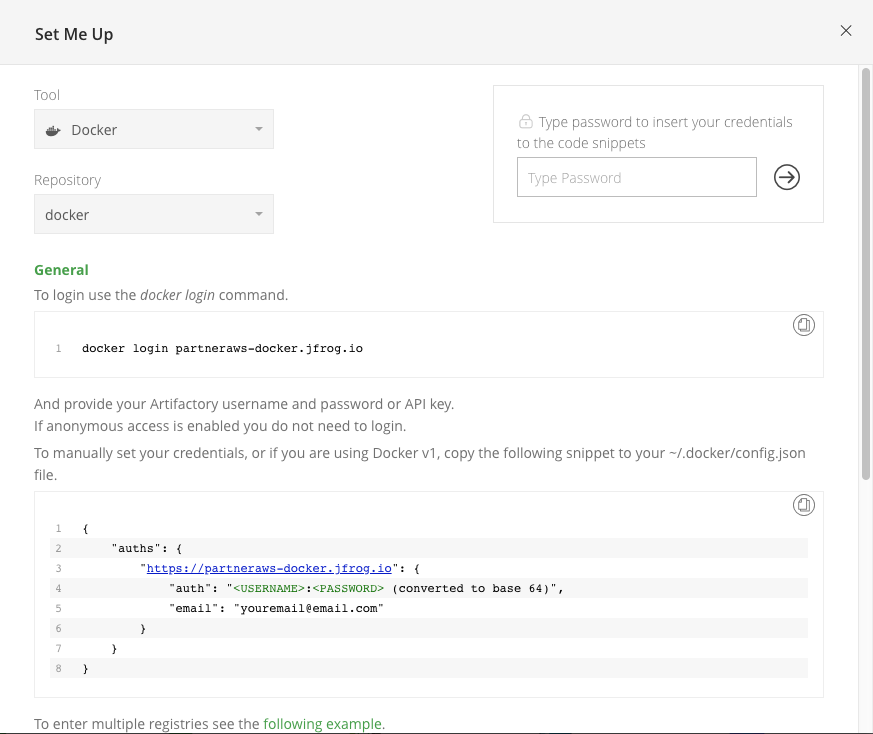Click the chevron on the Repository selector
873x734 pixels.
258,214
